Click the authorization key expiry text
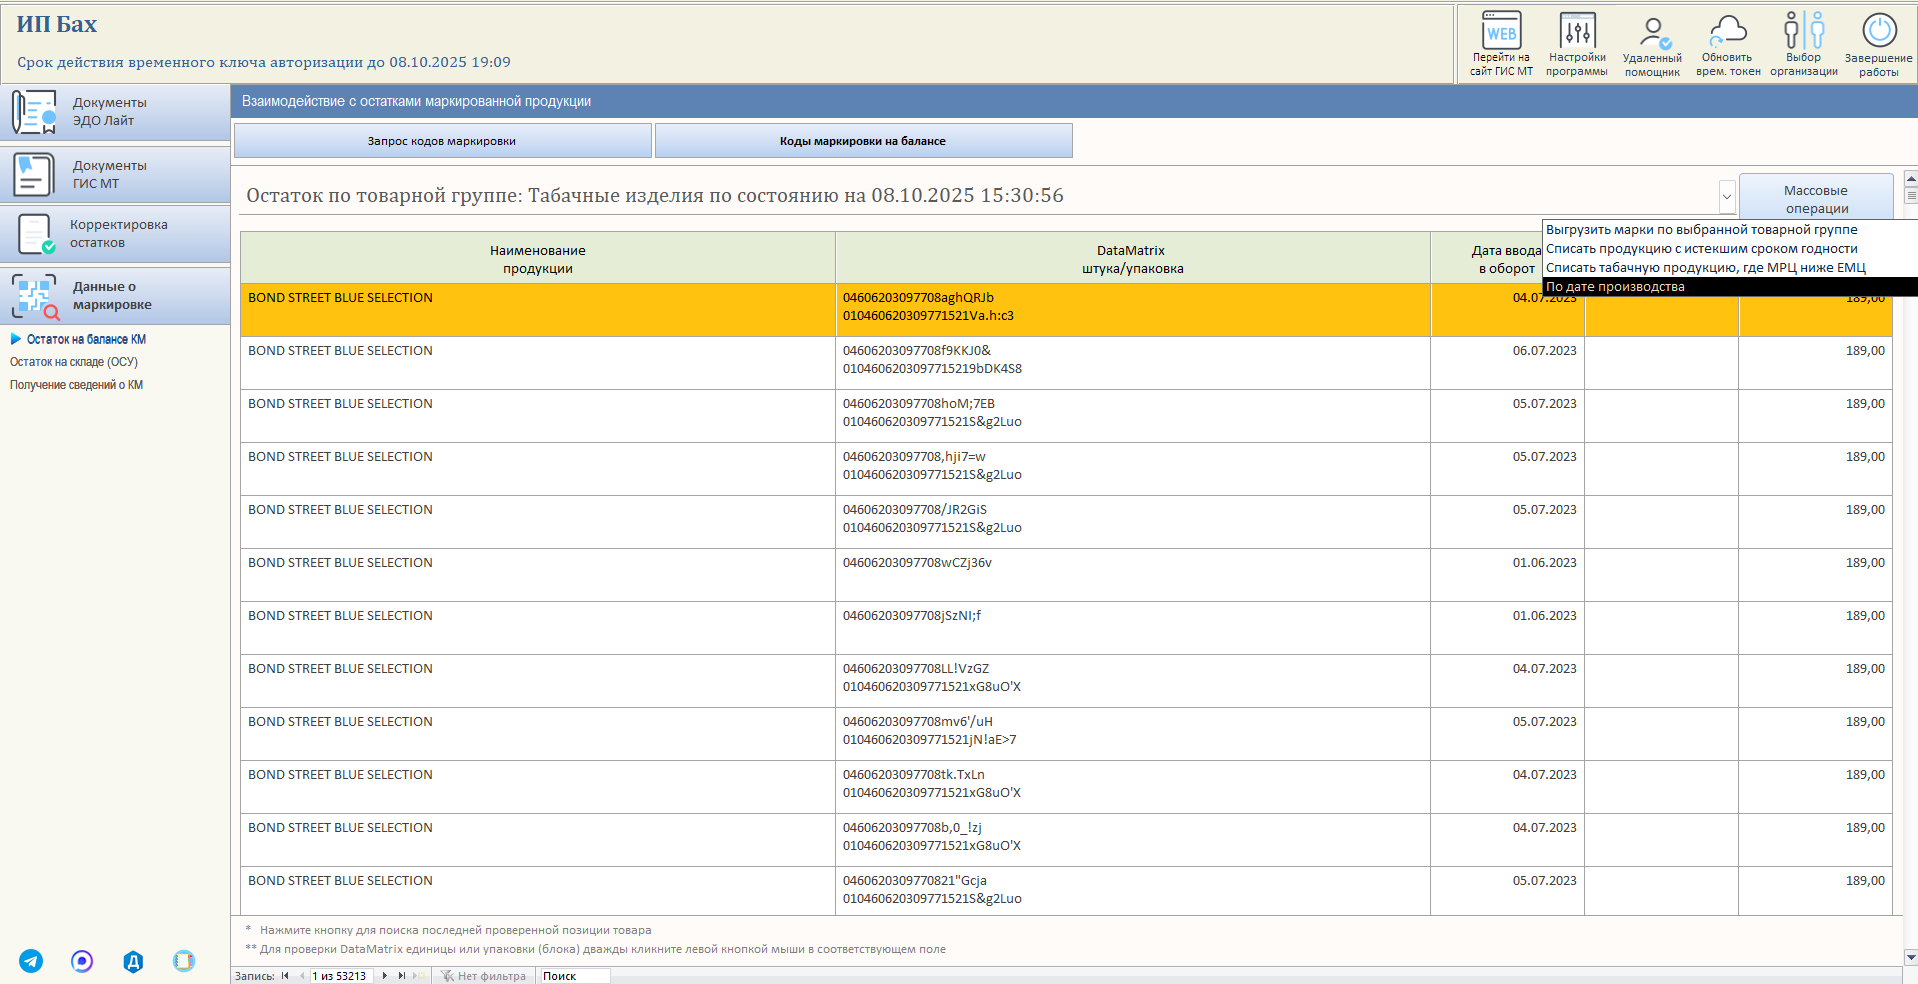The height and width of the screenshot is (984, 1918). click(264, 62)
